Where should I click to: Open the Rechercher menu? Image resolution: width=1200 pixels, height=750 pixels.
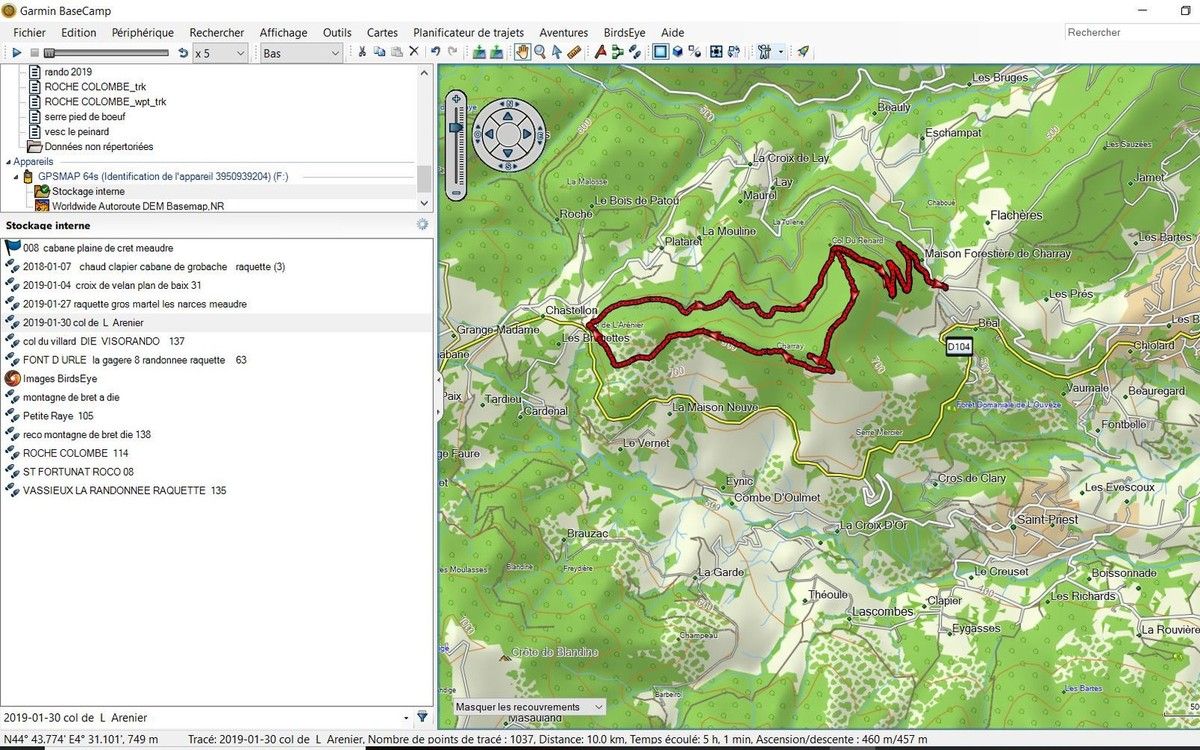click(x=217, y=32)
